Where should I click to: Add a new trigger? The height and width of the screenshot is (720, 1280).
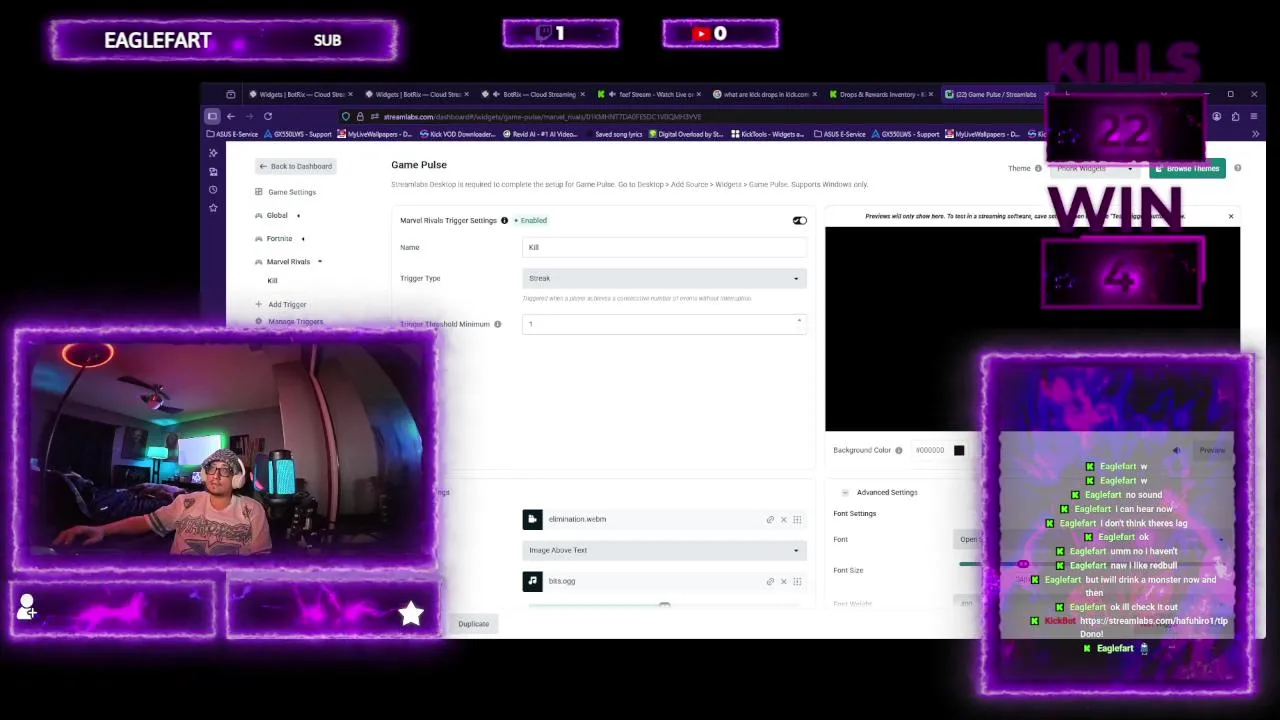[x=287, y=304]
